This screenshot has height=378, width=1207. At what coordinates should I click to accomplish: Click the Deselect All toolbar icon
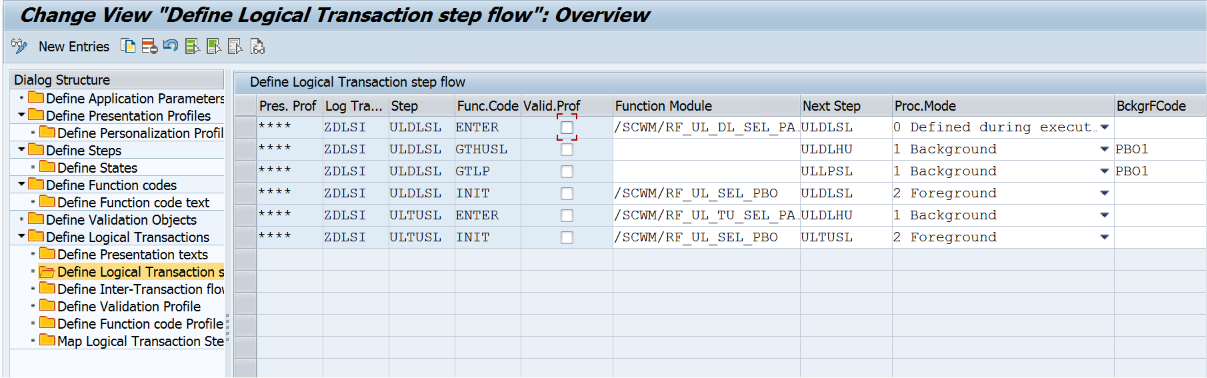235,46
